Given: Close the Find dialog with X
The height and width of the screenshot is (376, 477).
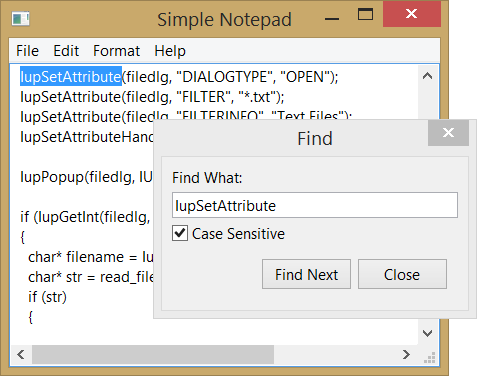Looking at the screenshot, I should click(448, 133).
